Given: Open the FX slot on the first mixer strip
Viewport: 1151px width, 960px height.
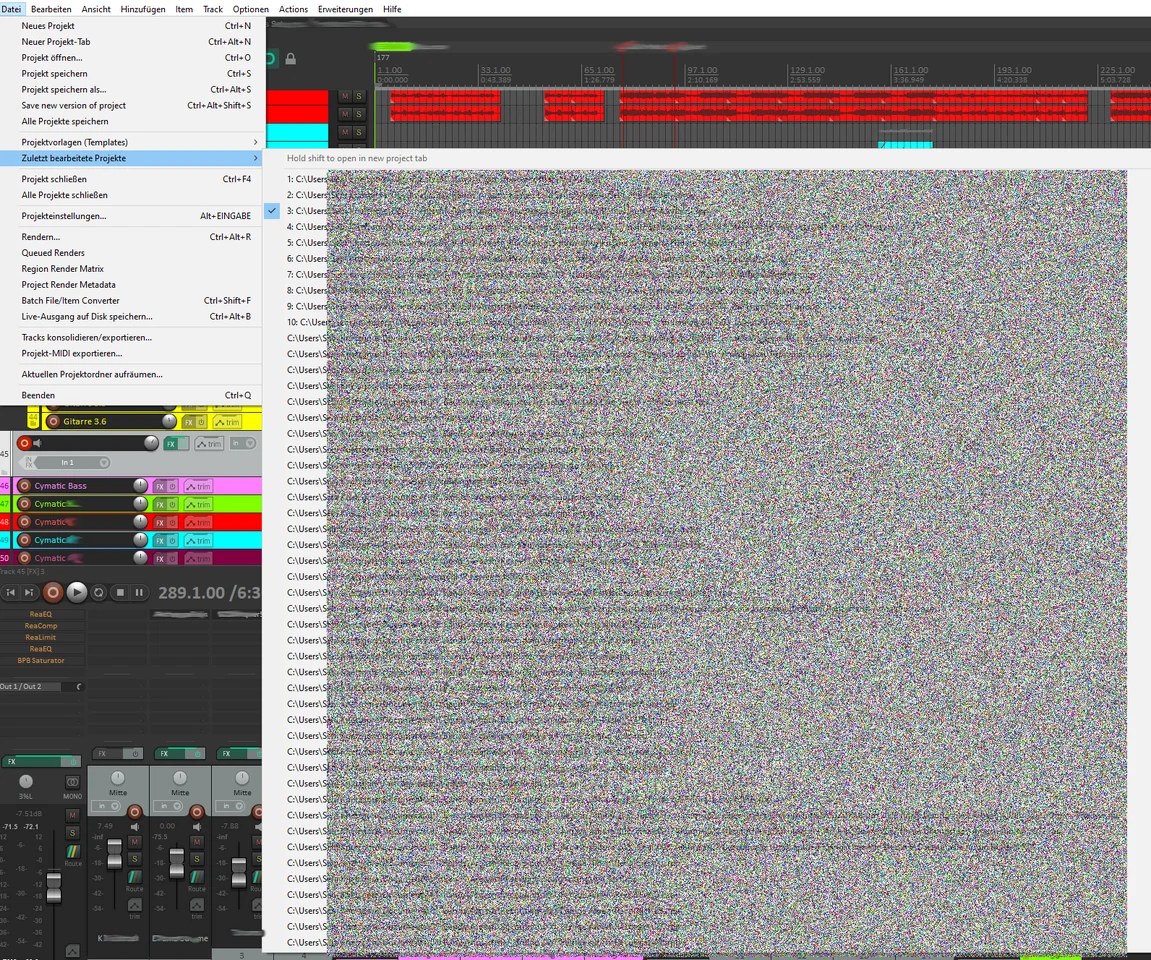Looking at the screenshot, I should click(13, 761).
